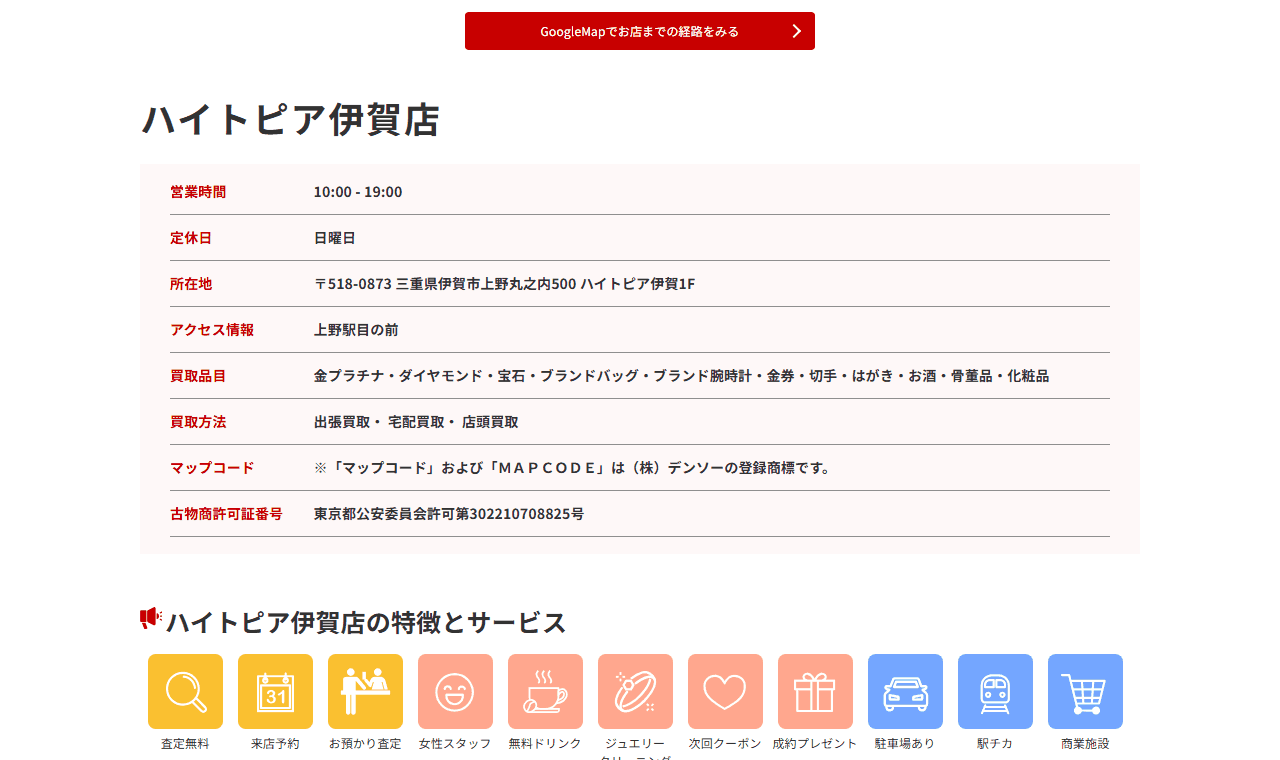Click the business hours value 10:00 - 19:00
This screenshot has width=1280, height=760.
coord(358,192)
